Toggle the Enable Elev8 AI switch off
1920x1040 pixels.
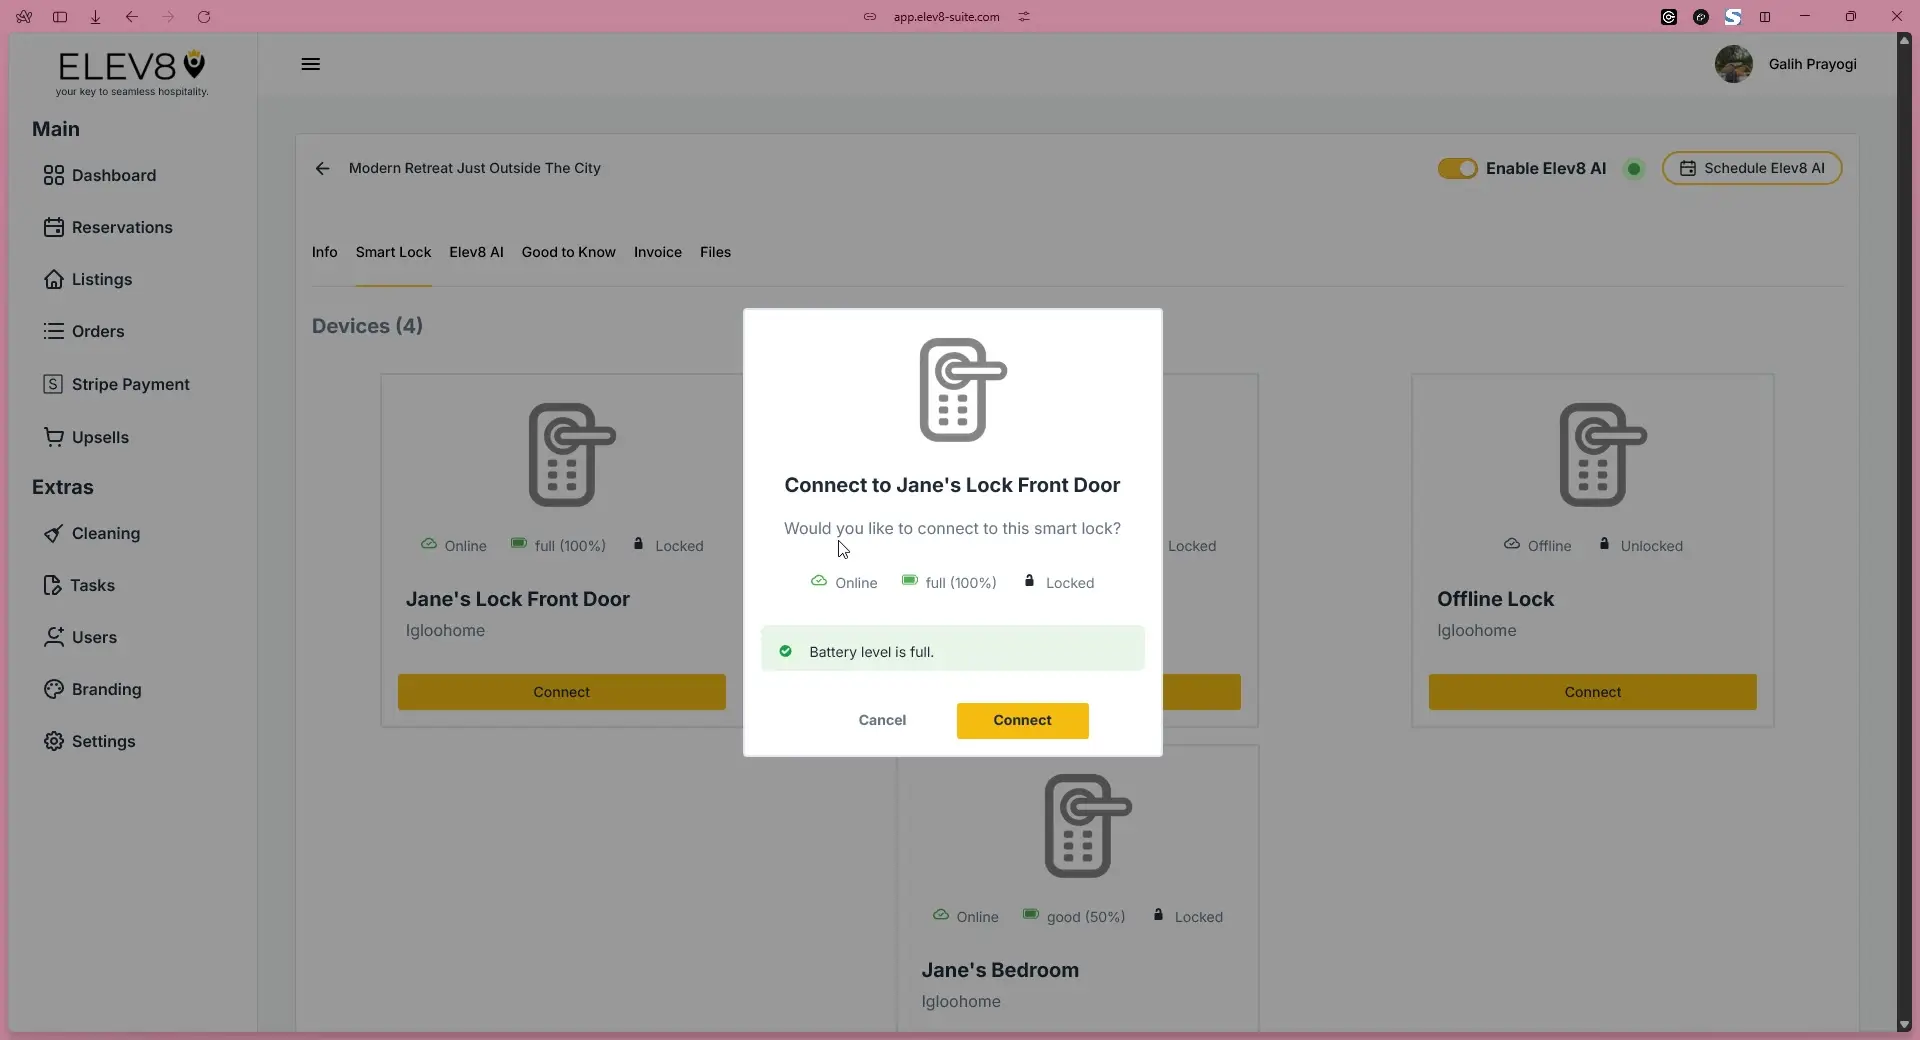1457,168
